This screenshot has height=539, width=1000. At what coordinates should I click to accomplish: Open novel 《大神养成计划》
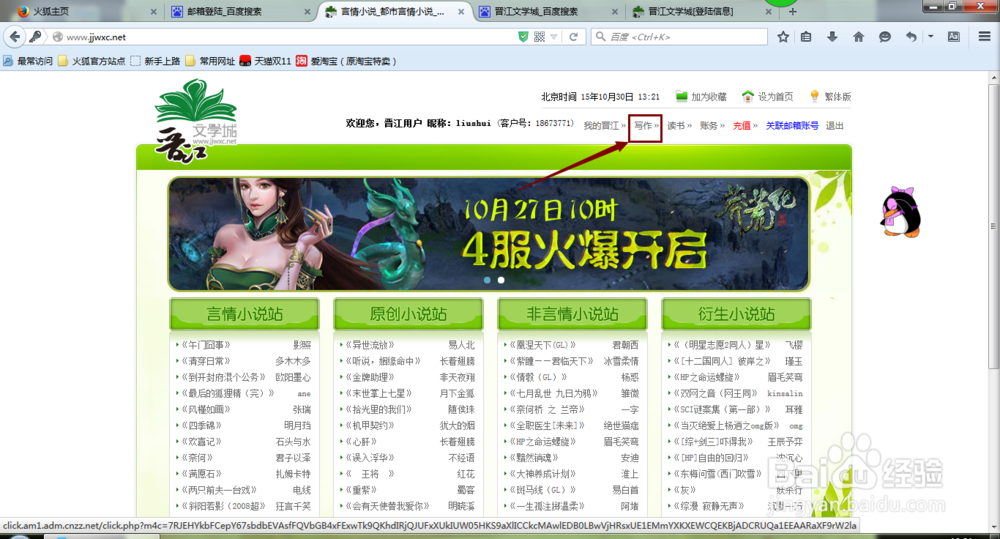coord(543,474)
